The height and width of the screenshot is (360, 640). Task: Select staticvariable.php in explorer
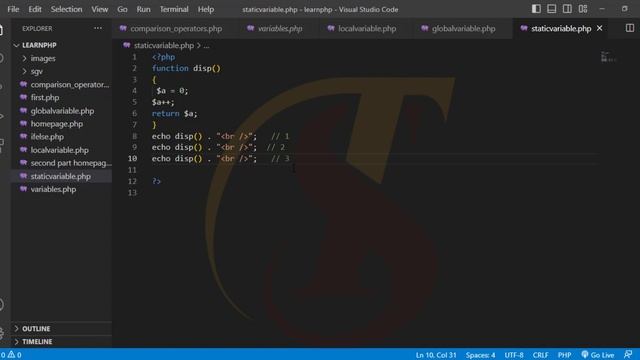[60, 176]
